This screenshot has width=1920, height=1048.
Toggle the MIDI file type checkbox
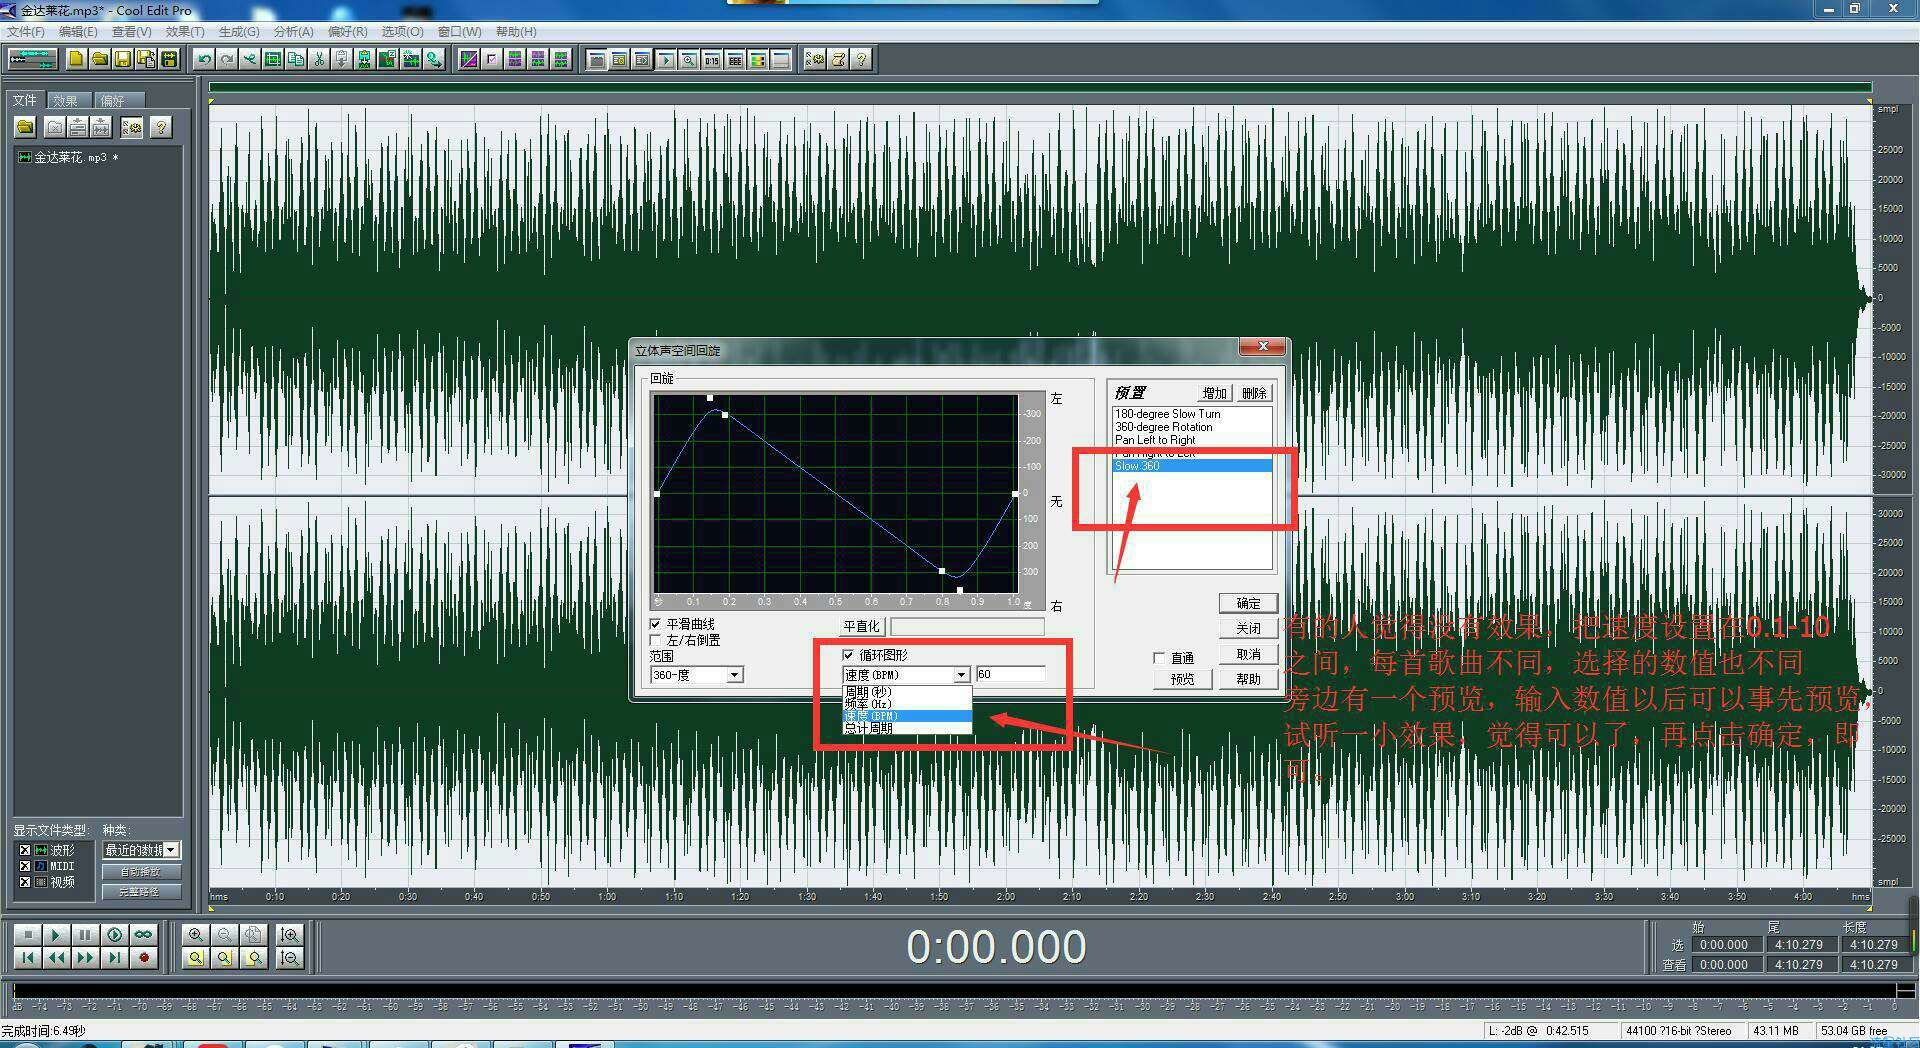coord(25,866)
